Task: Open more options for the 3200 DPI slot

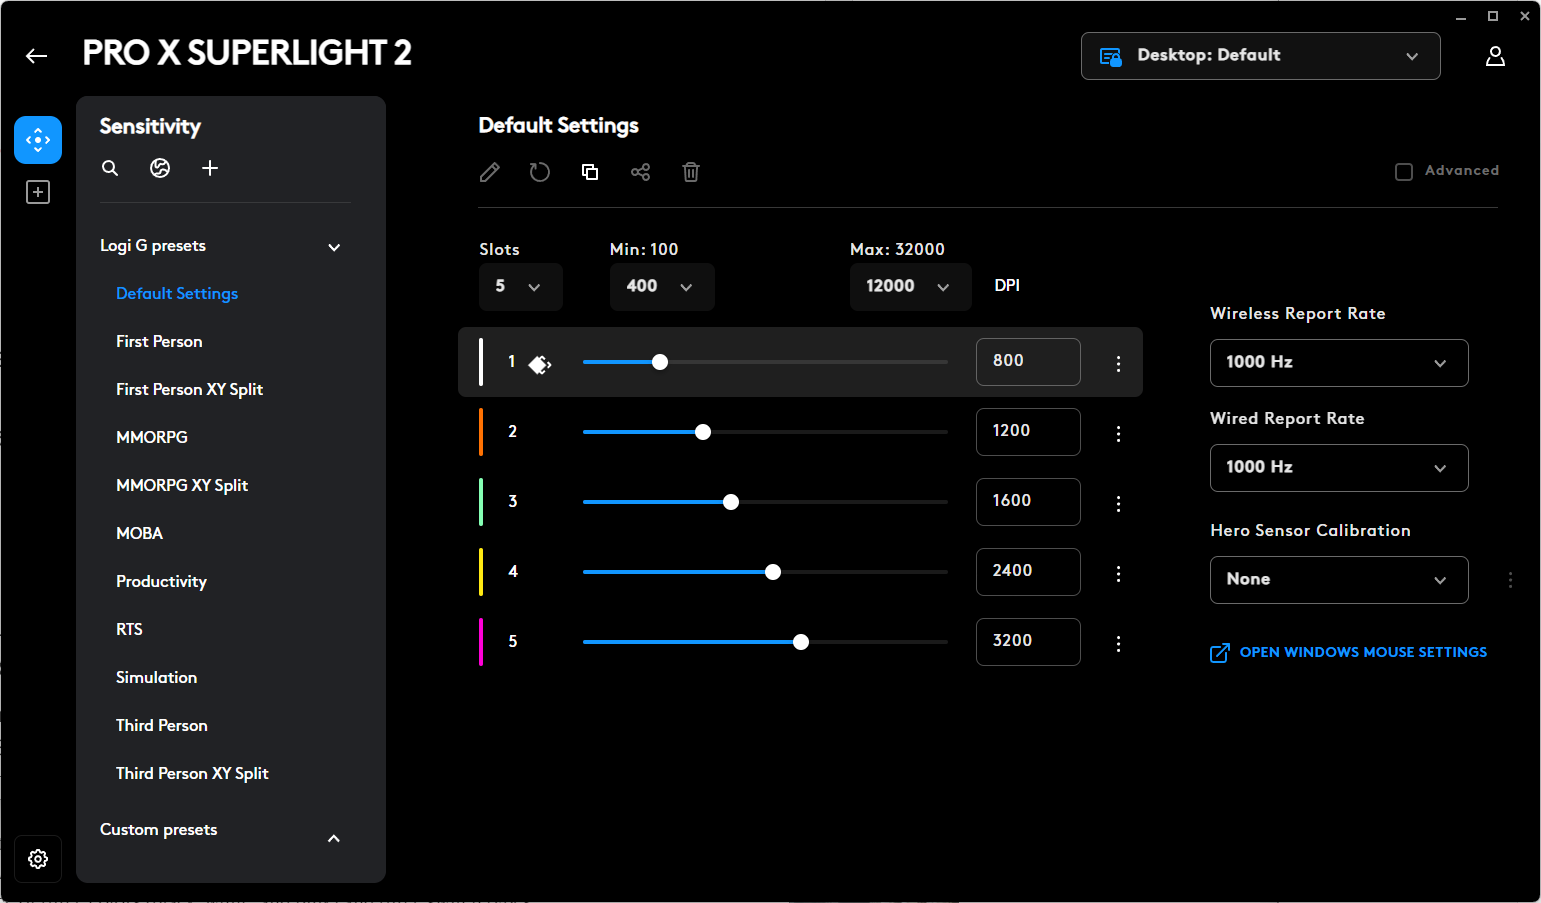Action: 1118,644
